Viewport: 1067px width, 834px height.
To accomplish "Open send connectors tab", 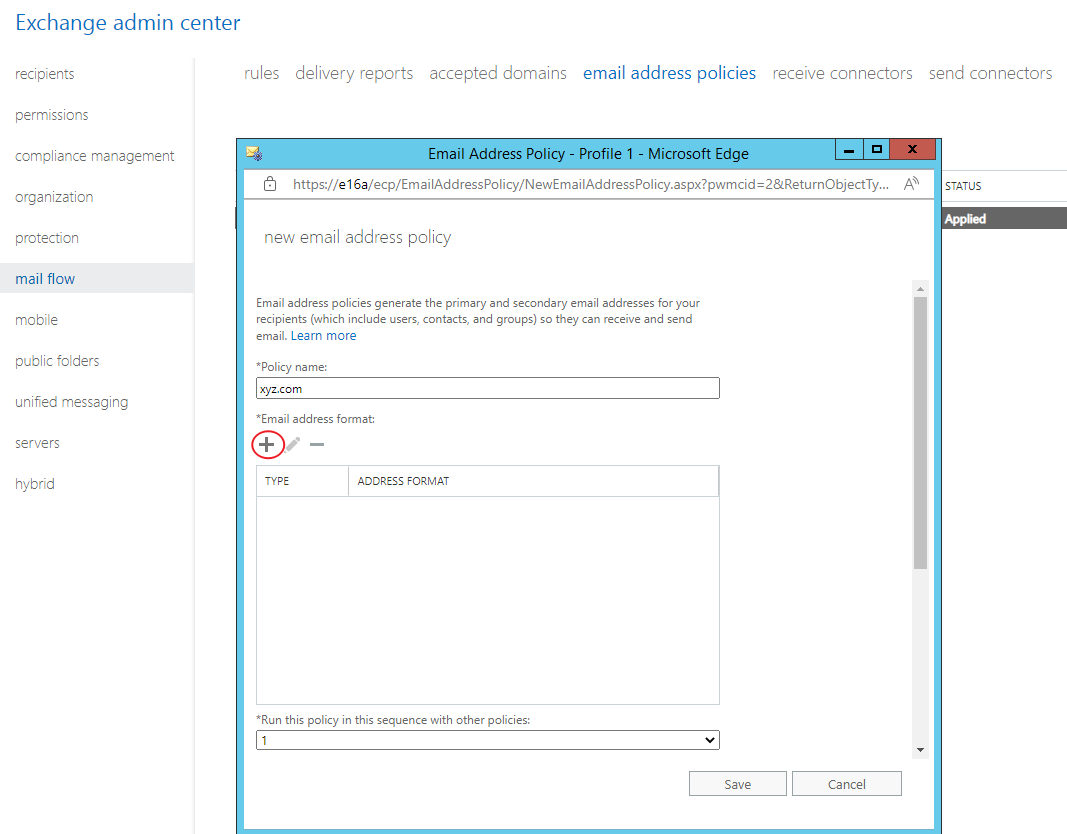I will [990, 73].
